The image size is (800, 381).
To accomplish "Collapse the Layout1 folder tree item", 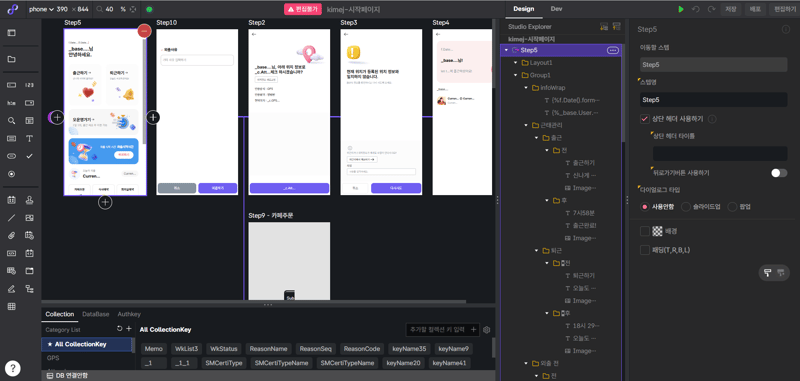I will point(516,63).
